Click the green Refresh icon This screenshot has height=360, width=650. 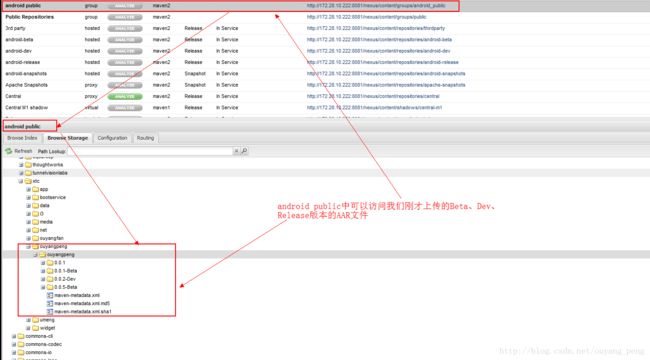pyautogui.click(x=8, y=151)
